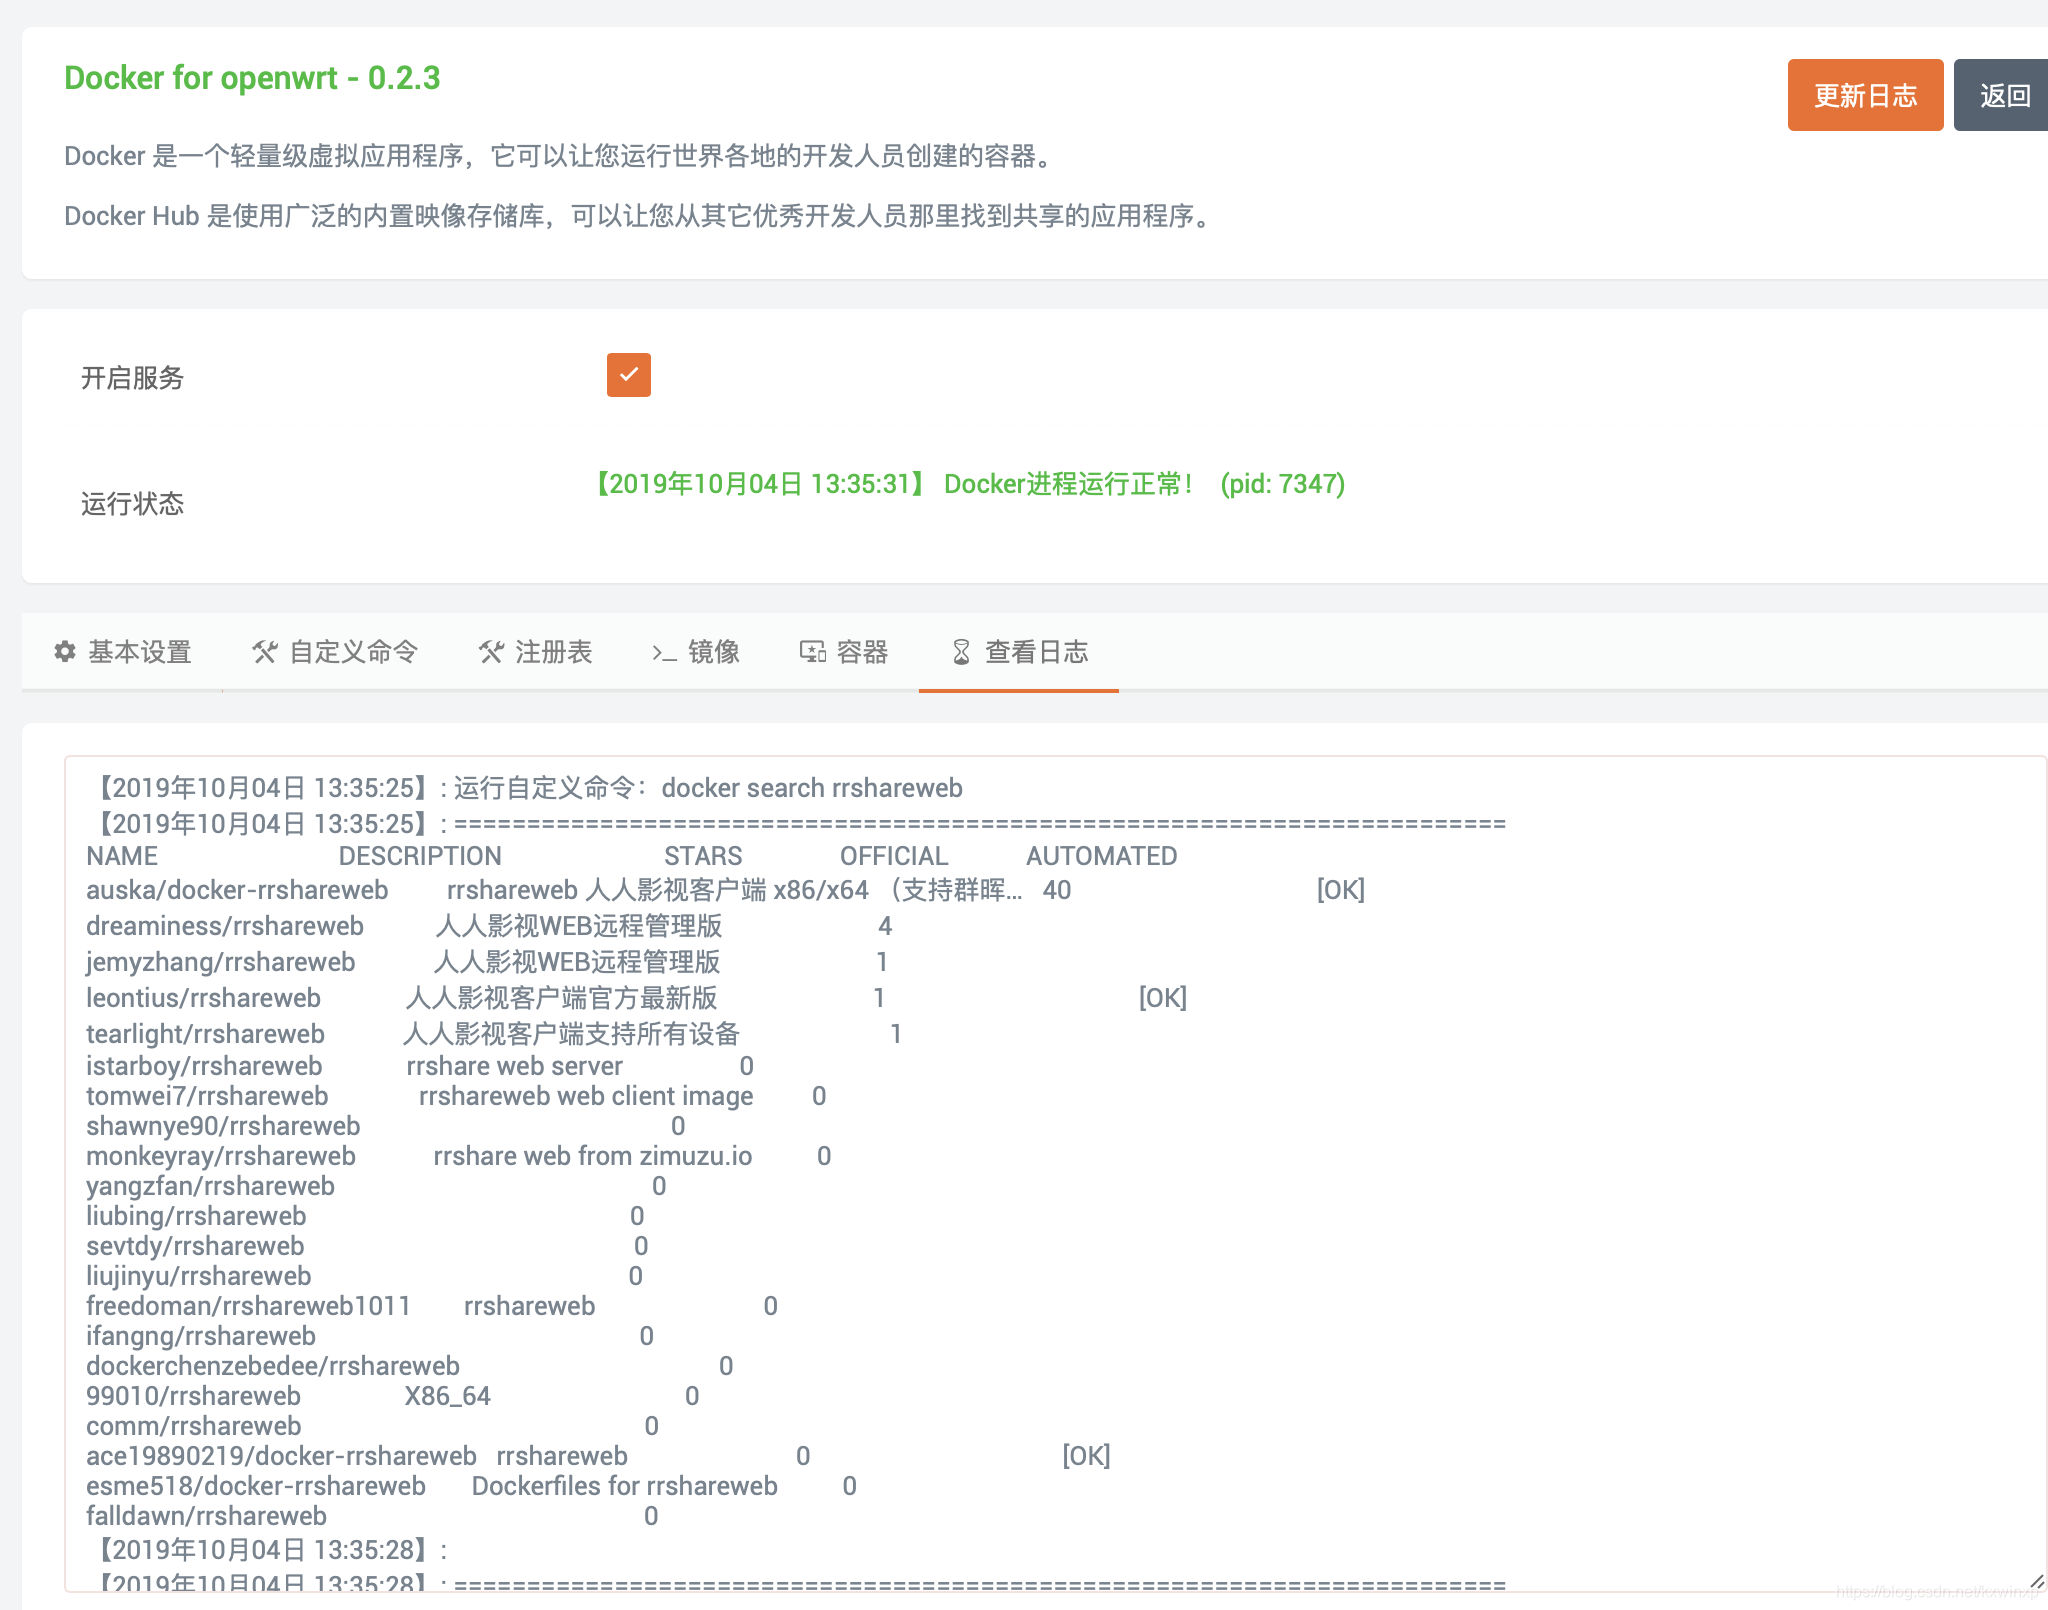2048x1610 pixels.
Task: Click dockerchenzebedee/rrshareweb entry in log
Action: [273, 1366]
